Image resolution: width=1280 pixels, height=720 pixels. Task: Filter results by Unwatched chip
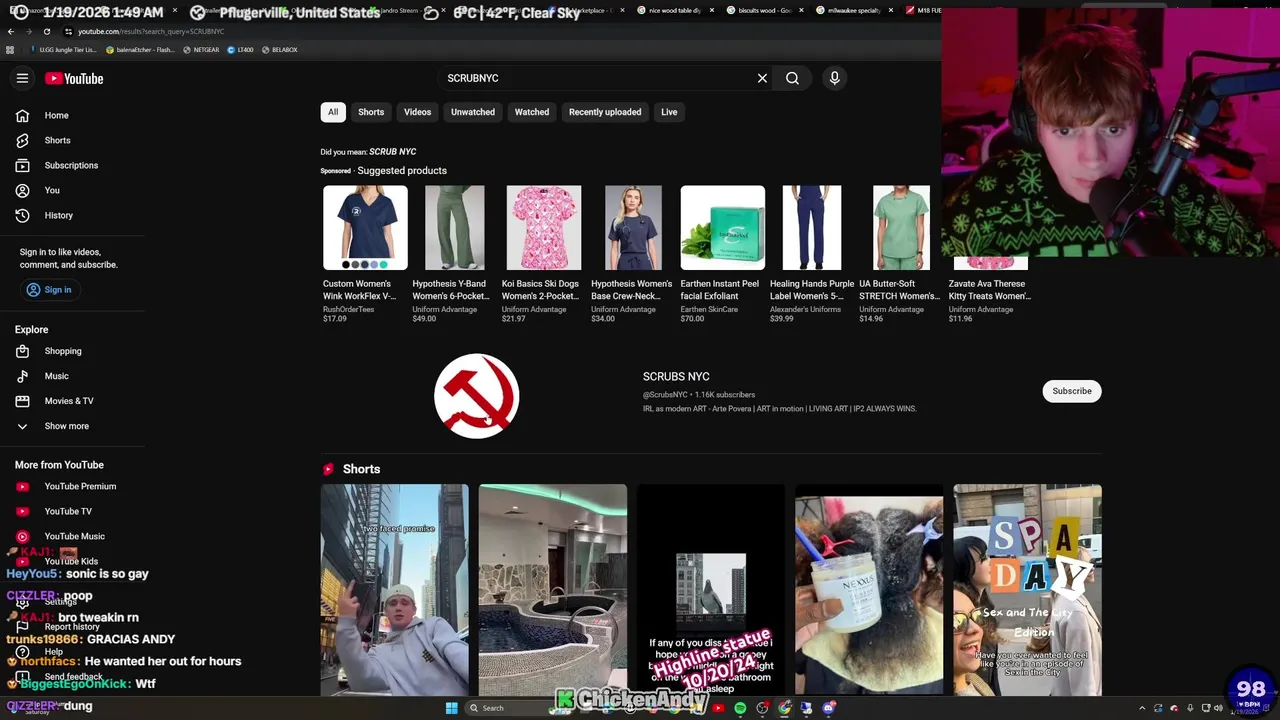click(473, 112)
